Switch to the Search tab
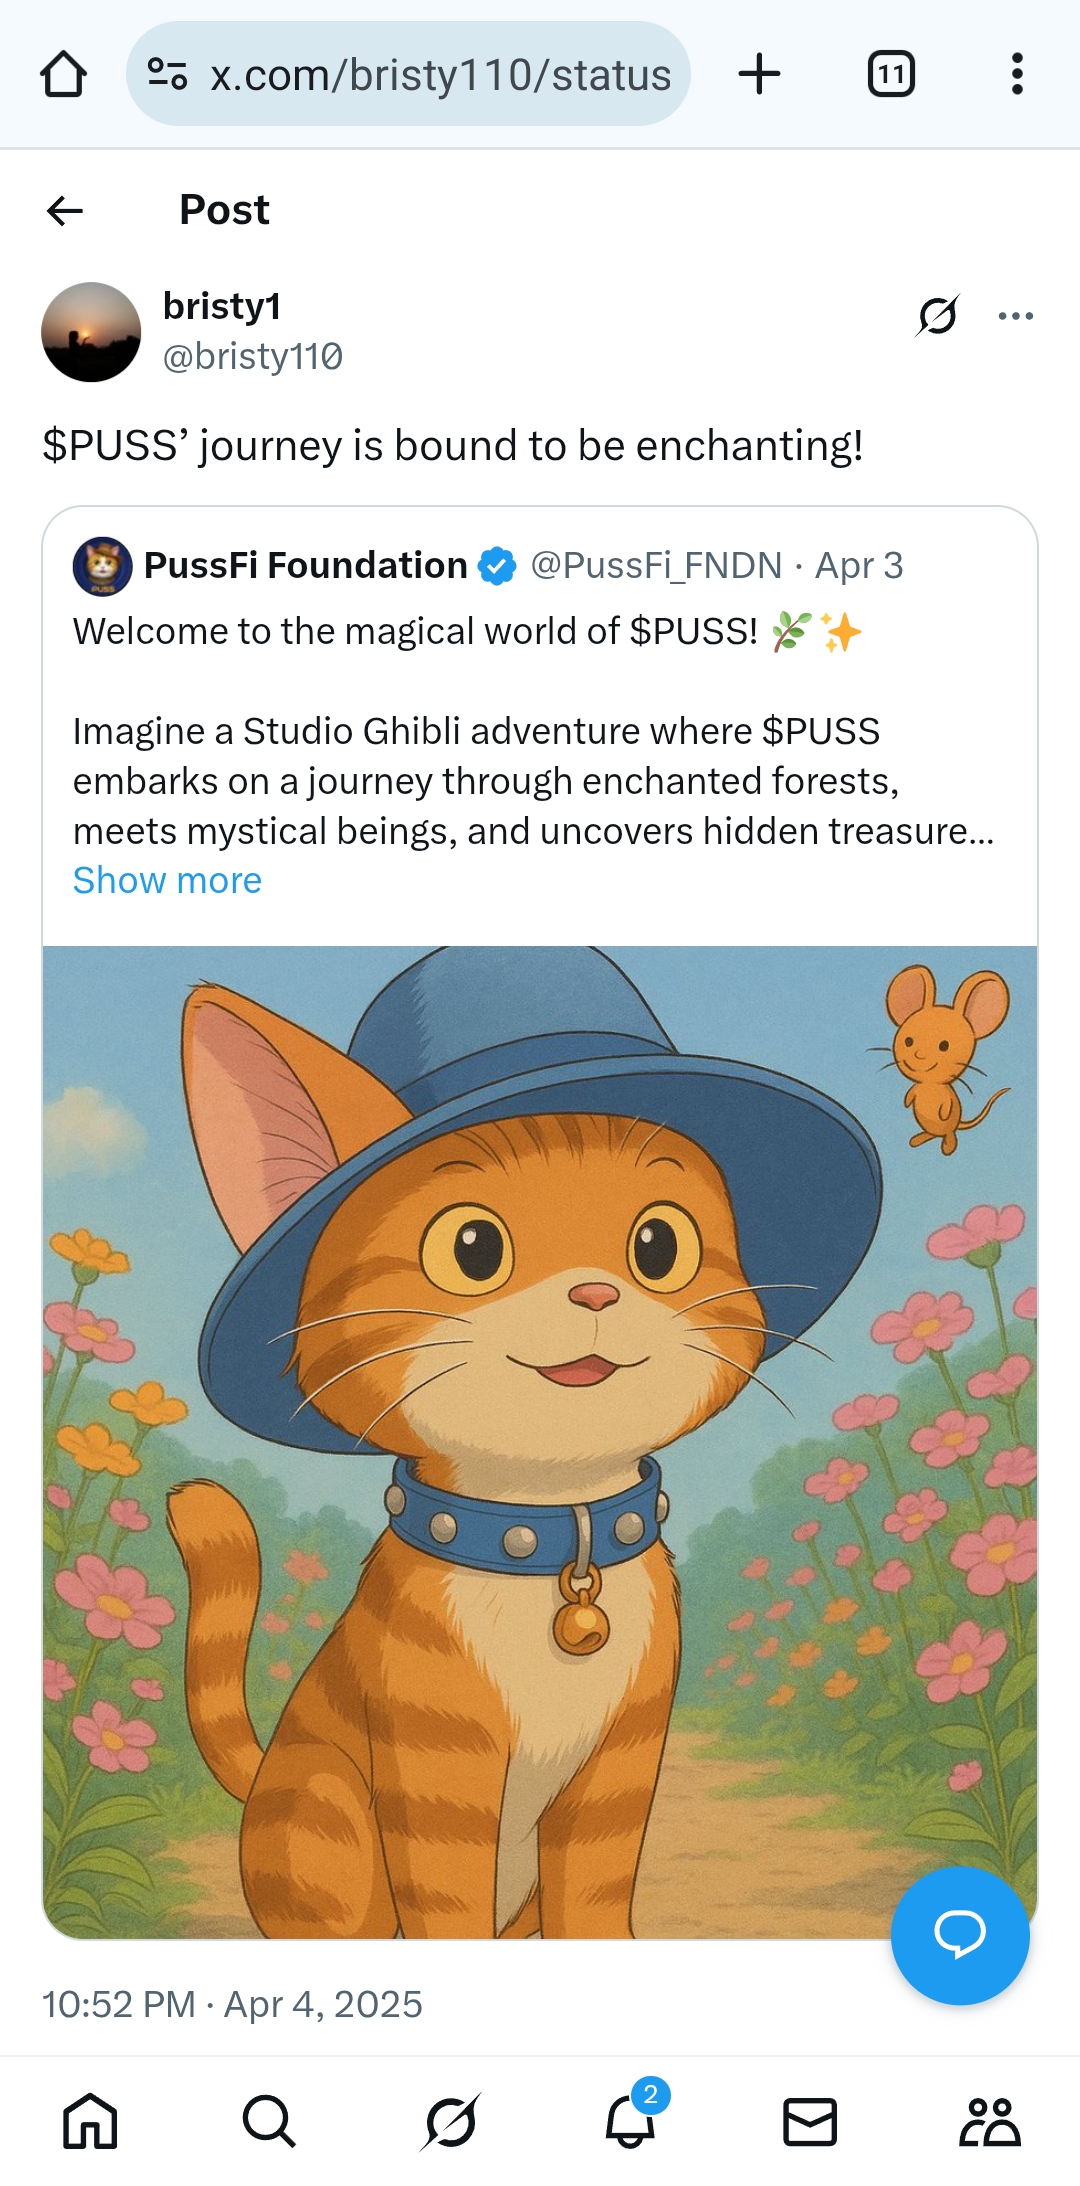The image size is (1080, 2186). pyautogui.click(x=269, y=2121)
